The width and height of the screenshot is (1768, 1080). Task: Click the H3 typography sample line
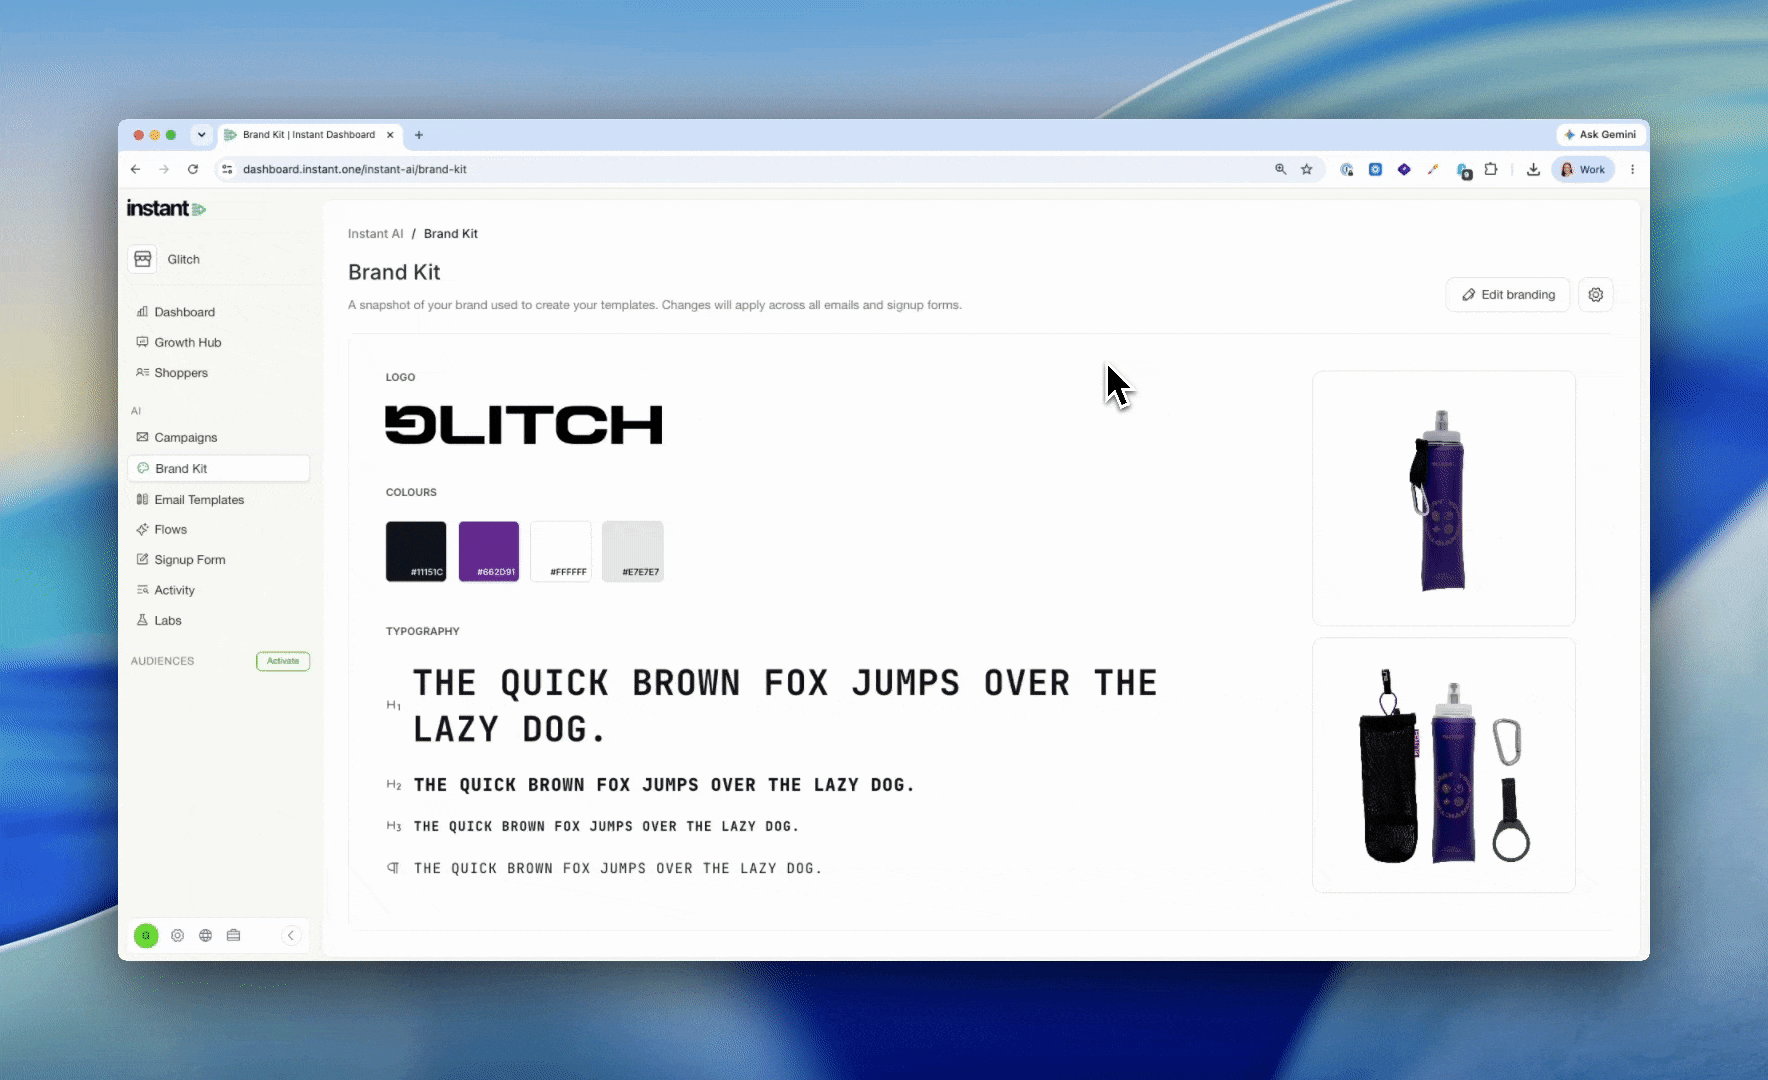pos(606,826)
